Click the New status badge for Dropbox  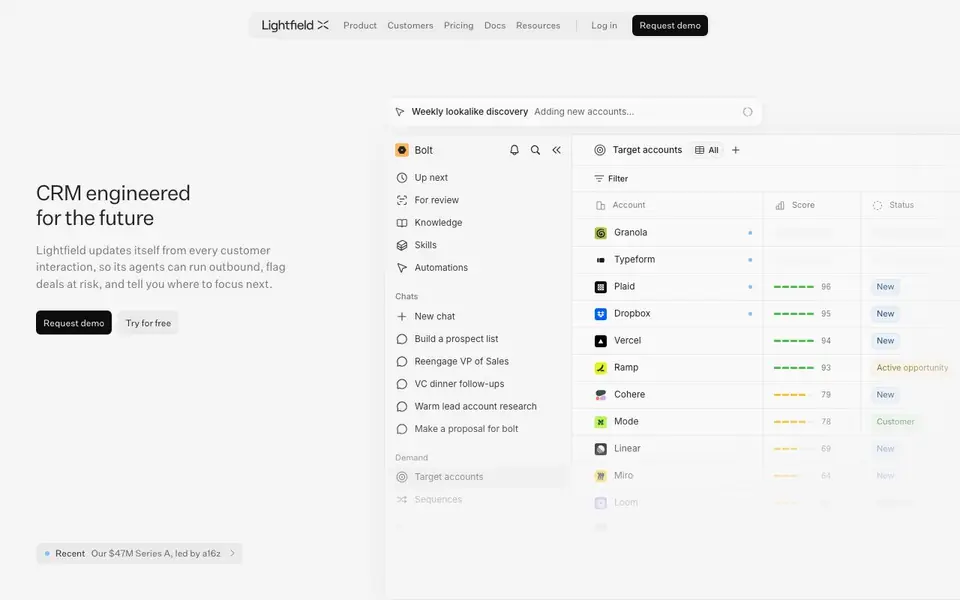coord(885,313)
